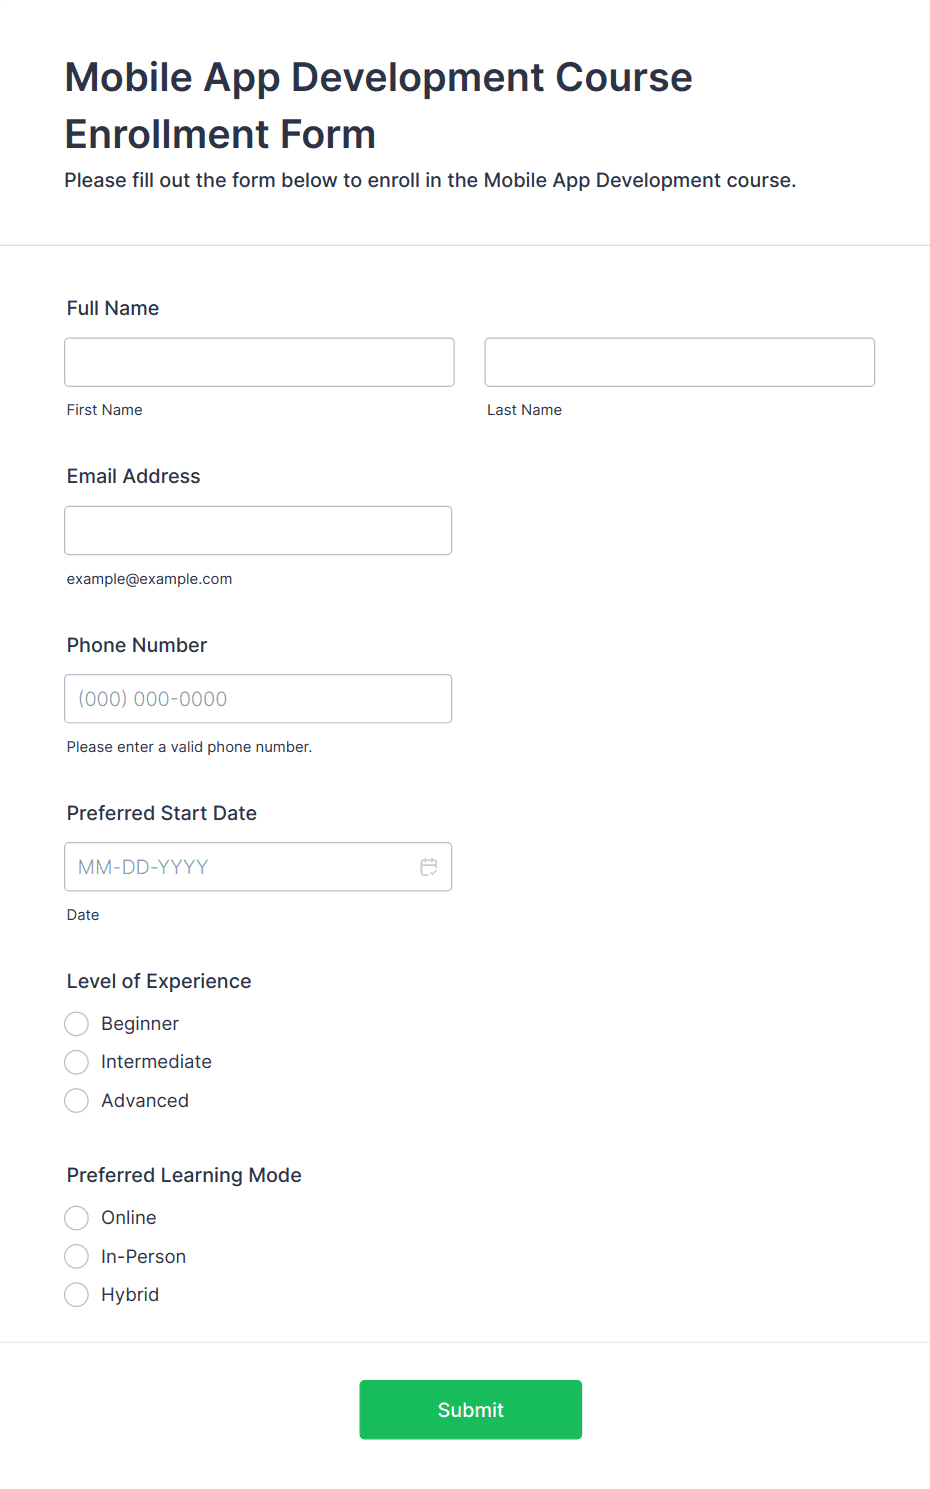Focus the First Name input field
The width and height of the screenshot is (930, 1489).
pyautogui.click(x=259, y=362)
